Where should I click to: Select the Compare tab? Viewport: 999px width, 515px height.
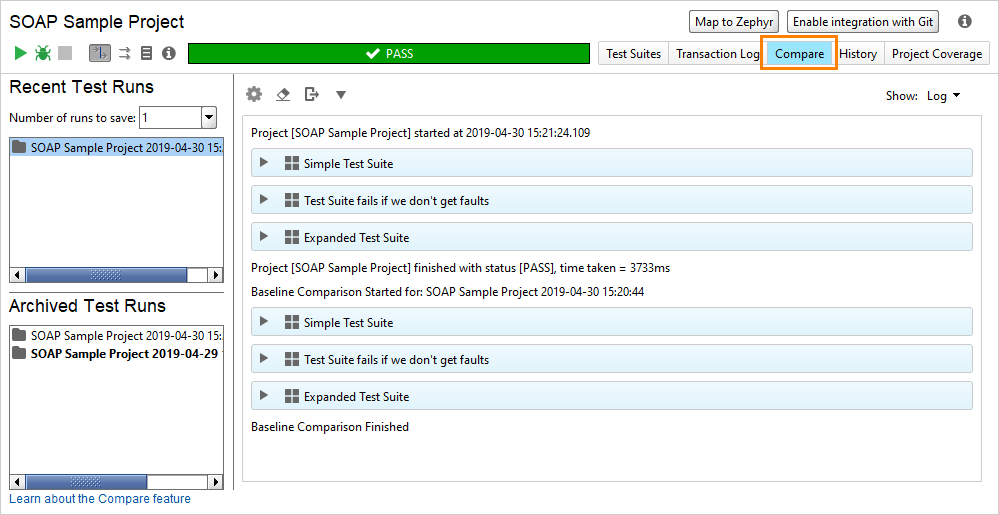point(799,54)
